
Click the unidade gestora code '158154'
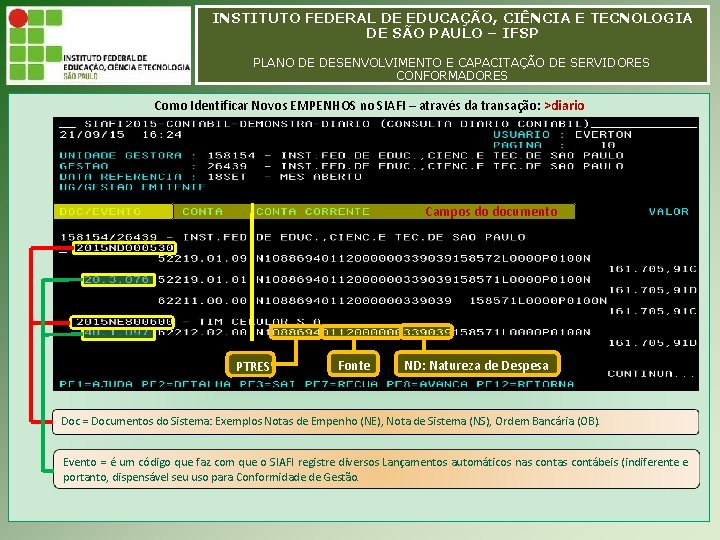pos(231,156)
